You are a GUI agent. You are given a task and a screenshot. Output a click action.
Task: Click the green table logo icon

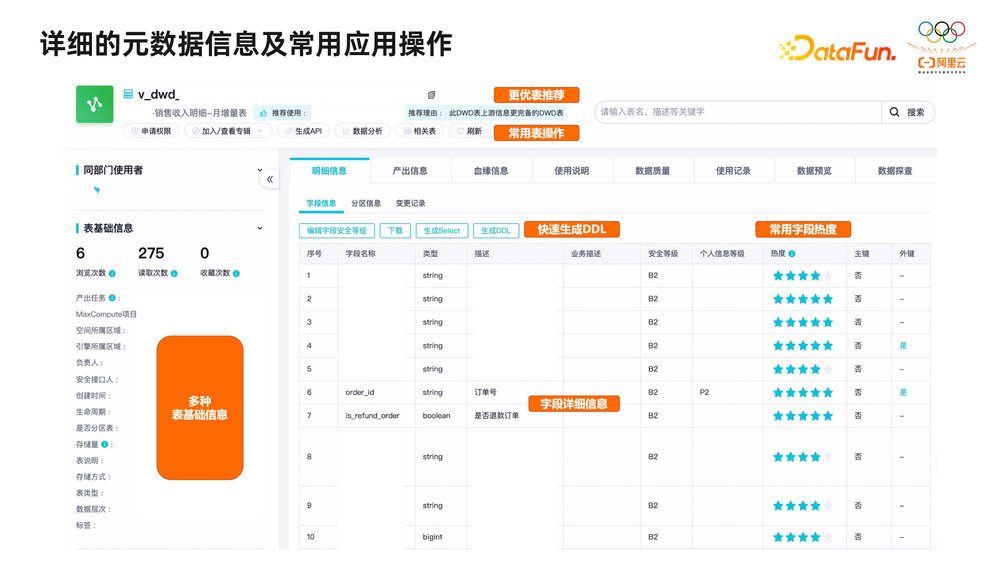click(94, 104)
